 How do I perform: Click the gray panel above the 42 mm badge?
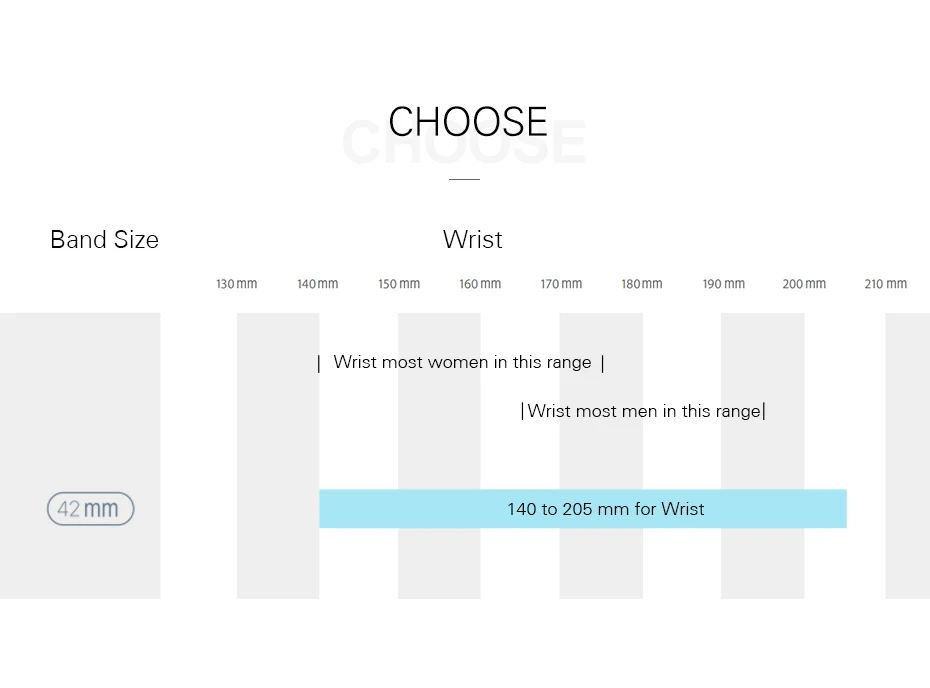(x=80, y=400)
